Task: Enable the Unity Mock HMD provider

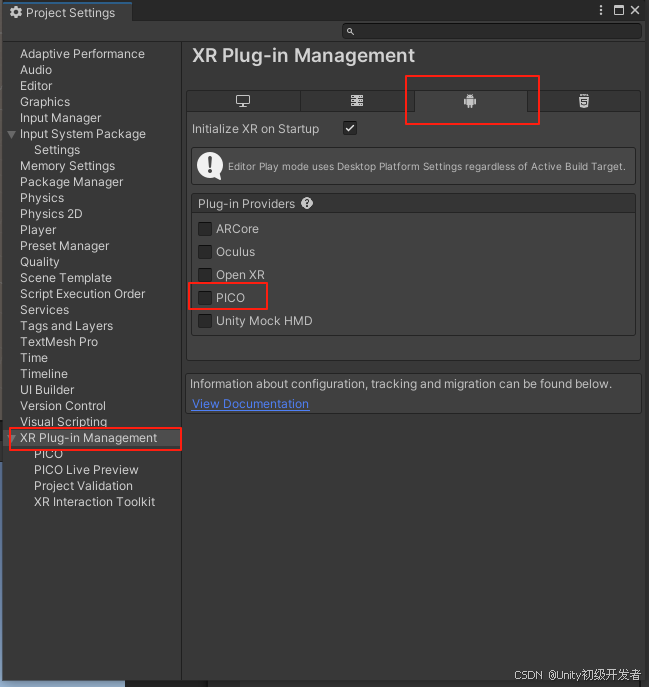Action: 205,321
